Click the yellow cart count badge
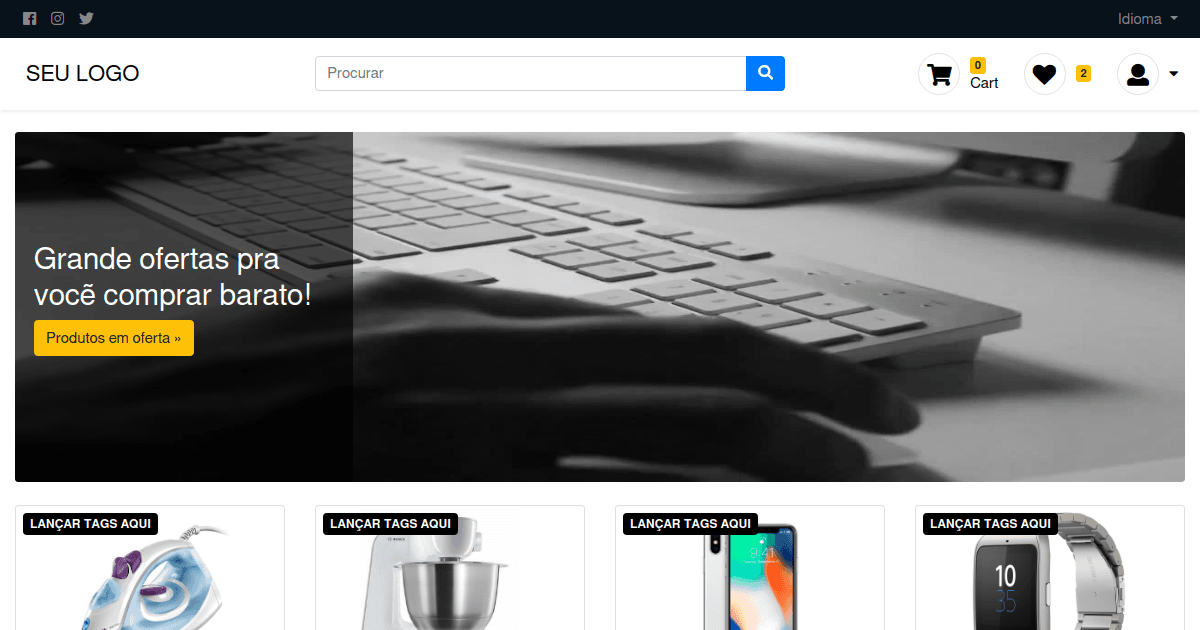 pos(978,65)
